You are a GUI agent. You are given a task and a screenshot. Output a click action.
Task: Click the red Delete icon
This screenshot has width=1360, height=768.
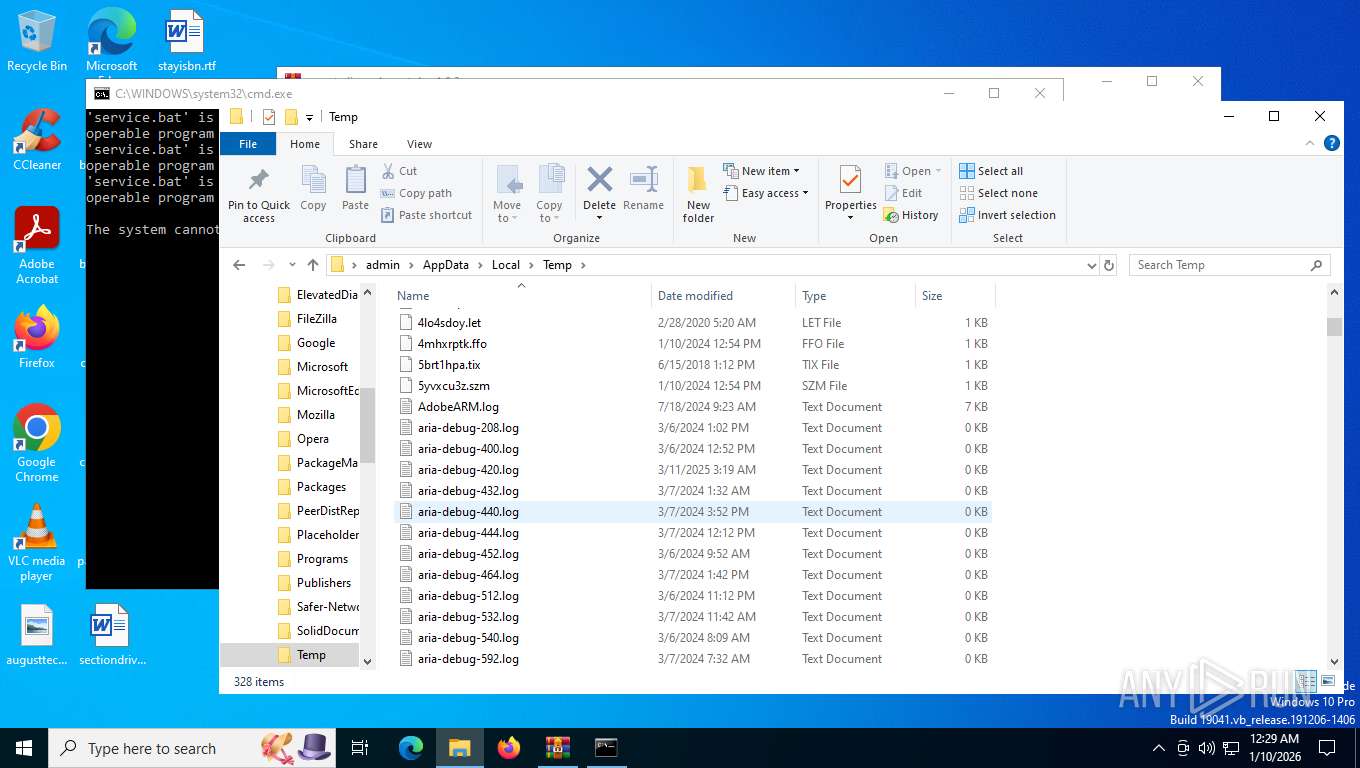coord(599,180)
